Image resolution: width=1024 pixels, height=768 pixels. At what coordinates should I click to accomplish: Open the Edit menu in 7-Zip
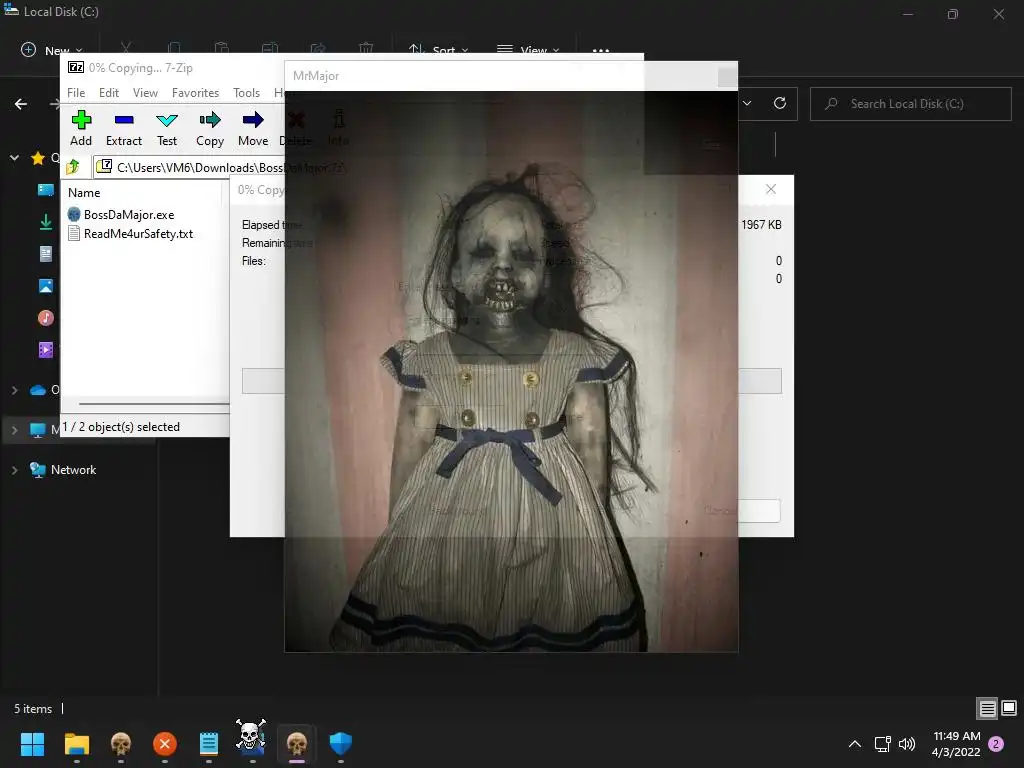click(x=108, y=93)
